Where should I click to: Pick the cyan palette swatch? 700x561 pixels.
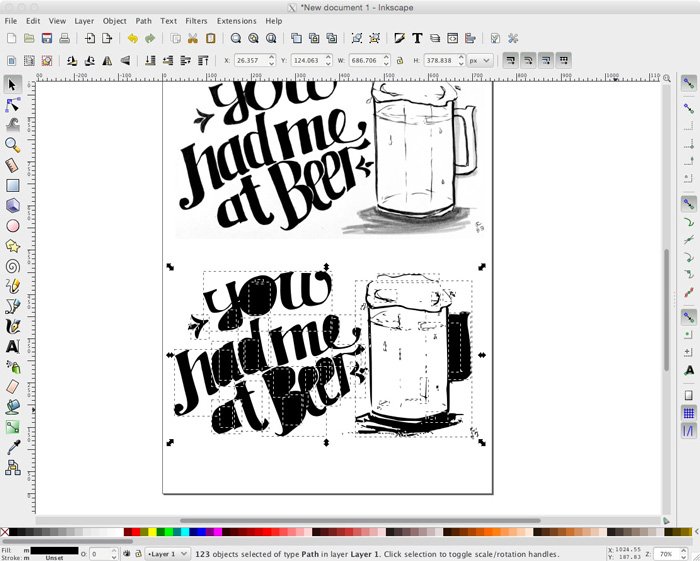pos(185,532)
